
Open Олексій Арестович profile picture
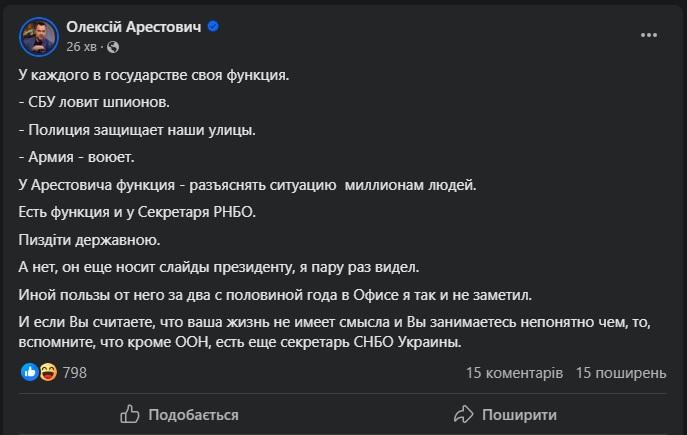coord(36,36)
